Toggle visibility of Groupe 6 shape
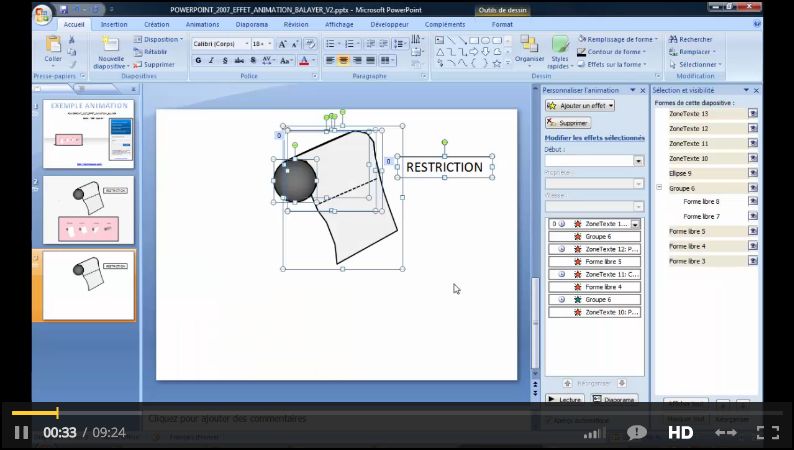This screenshot has width=794, height=450. pyautogui.click(x=753, y=188)
